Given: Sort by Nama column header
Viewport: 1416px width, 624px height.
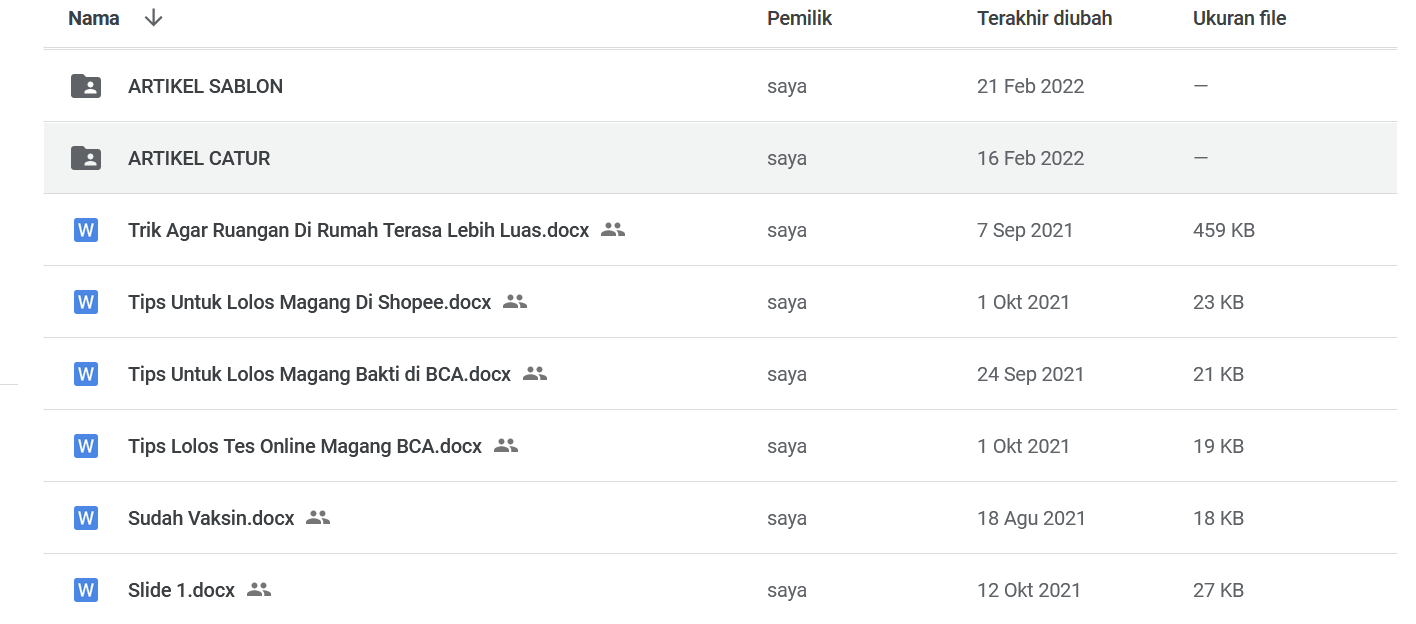Looking at the screenshot, I should (94, 18).
